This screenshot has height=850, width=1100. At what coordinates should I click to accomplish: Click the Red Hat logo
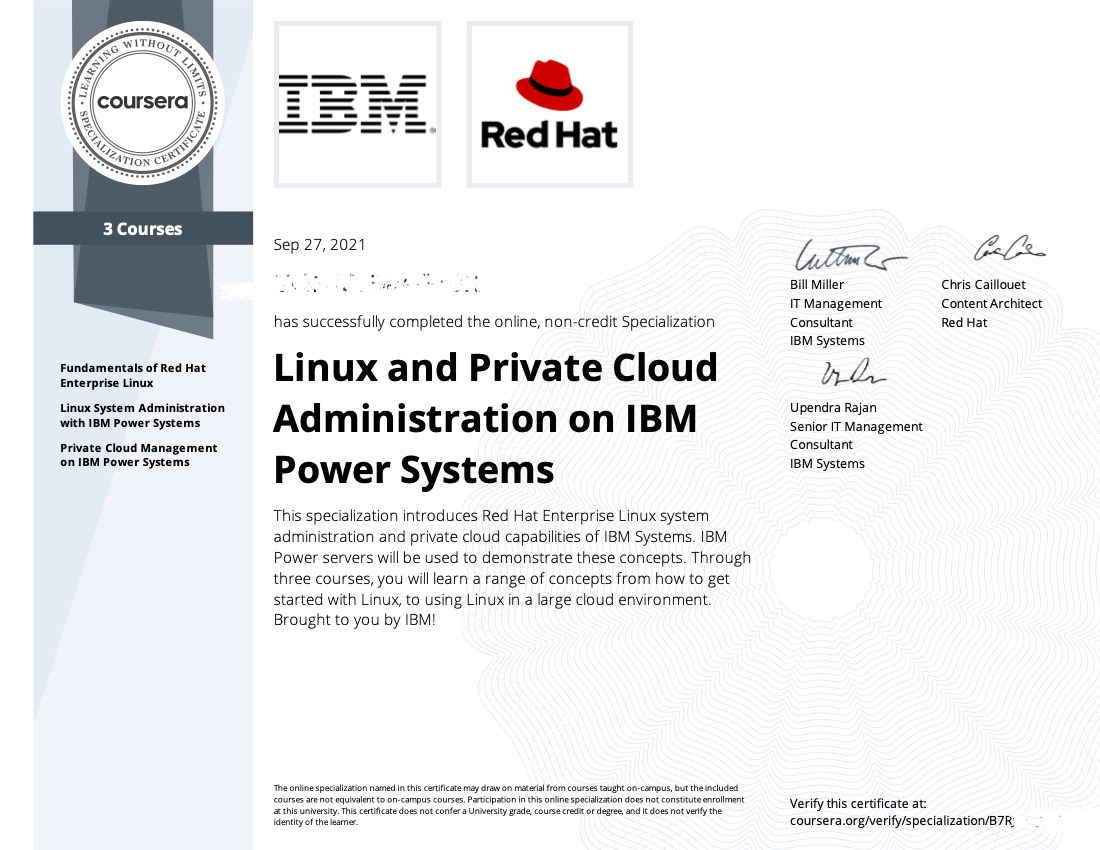click(549, 104)
